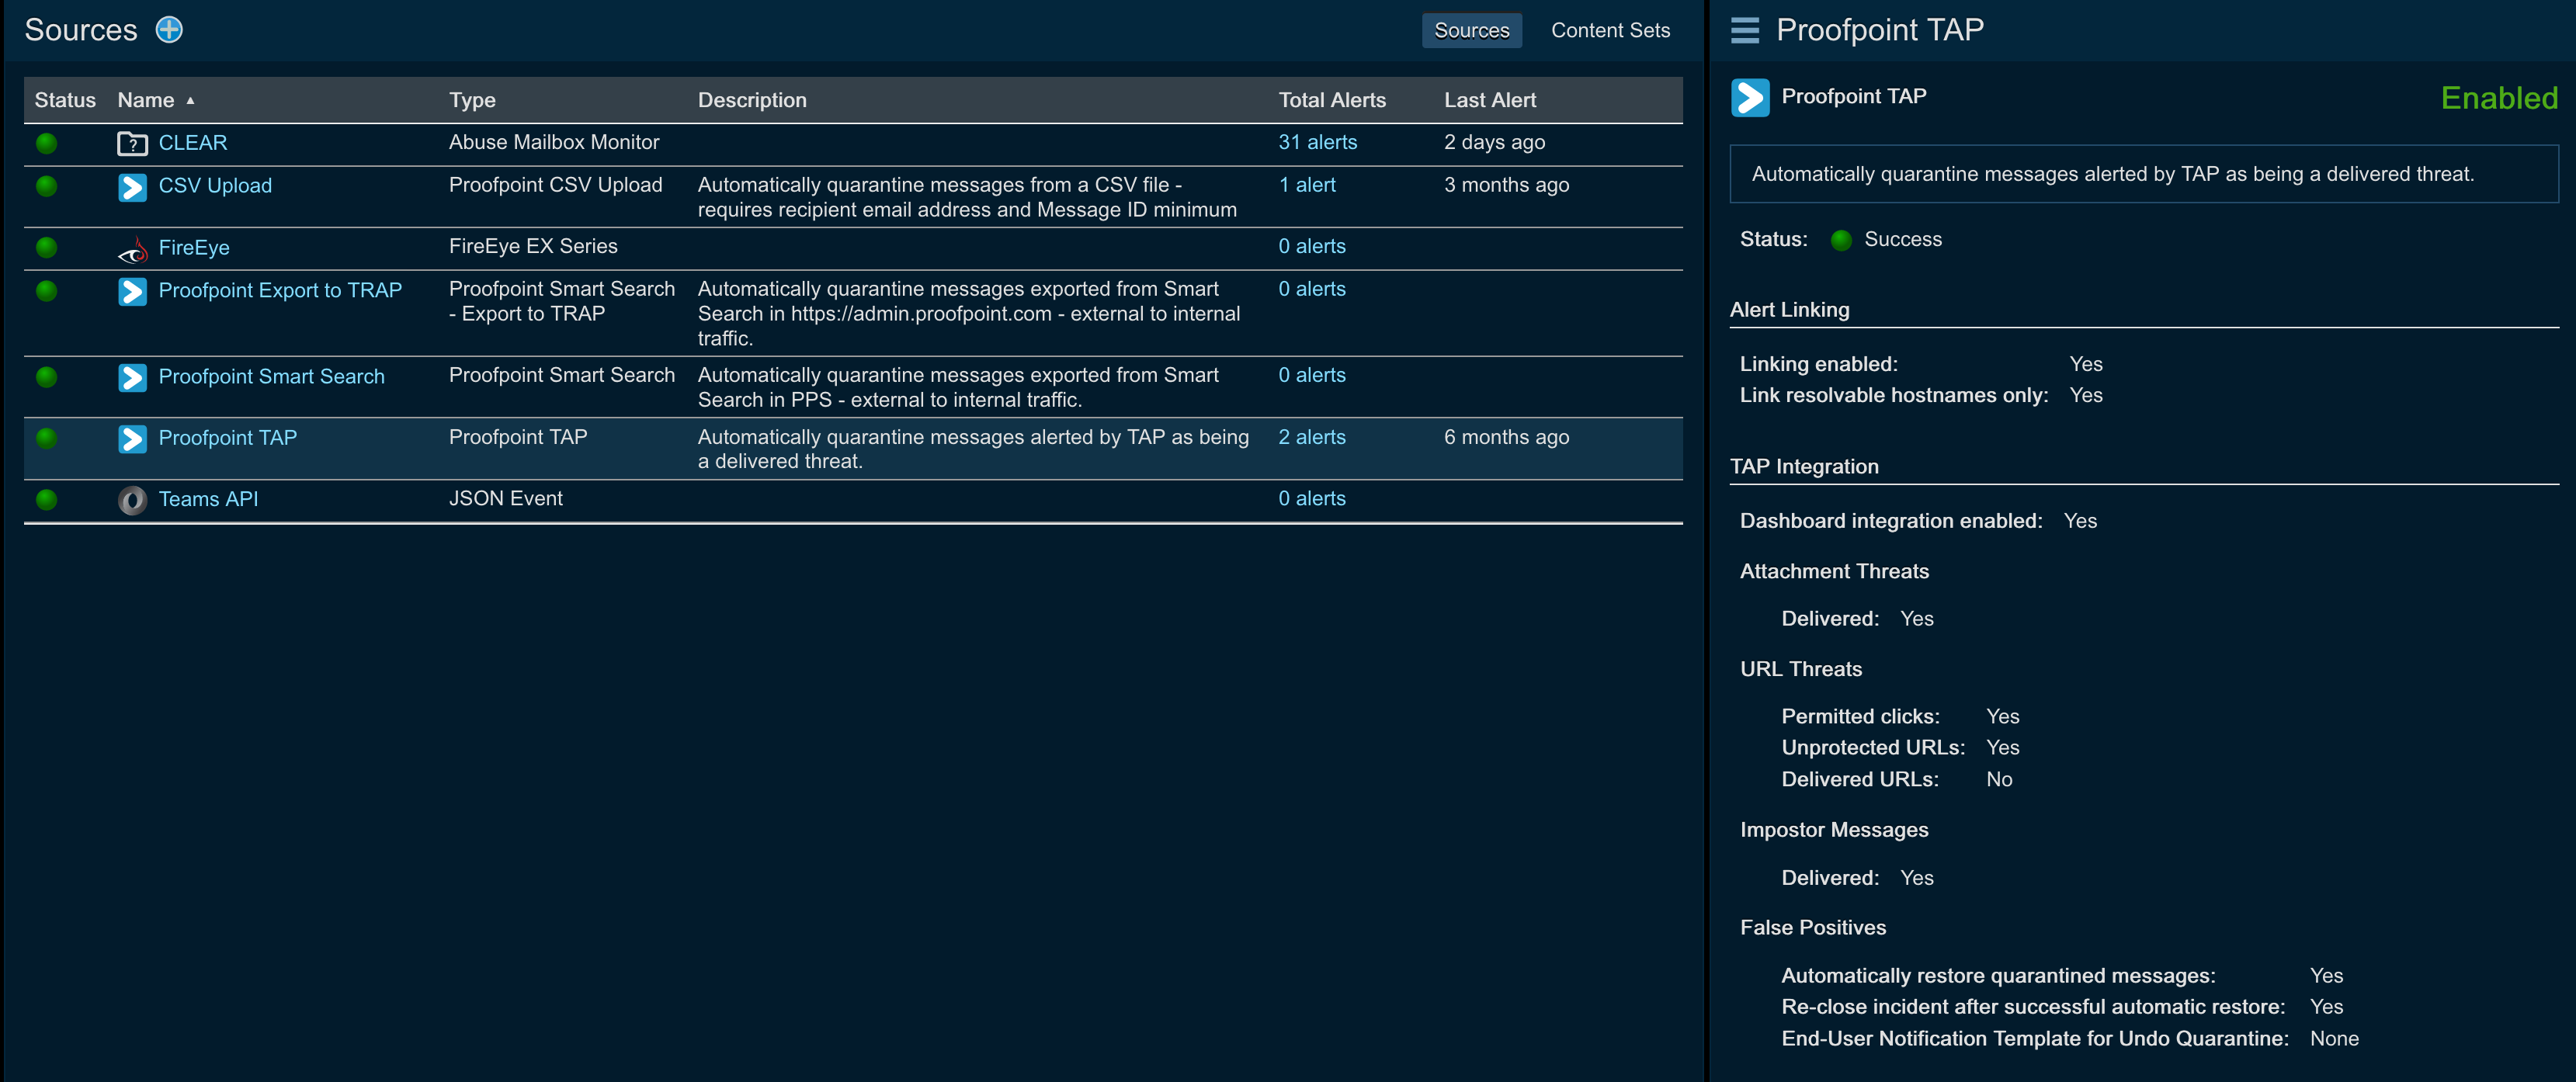Open the Proofpoint Export to TRAP source
Screen dimensions: 2576x1082
pyautogui.click(x=280, y=291)
